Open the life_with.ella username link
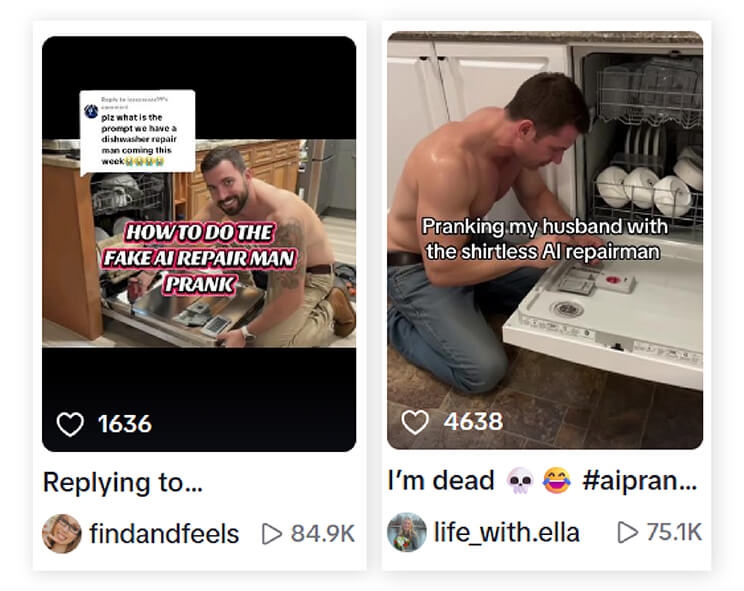Image resolution: width=744 pixels, height=591 pixels. (507, 532)
